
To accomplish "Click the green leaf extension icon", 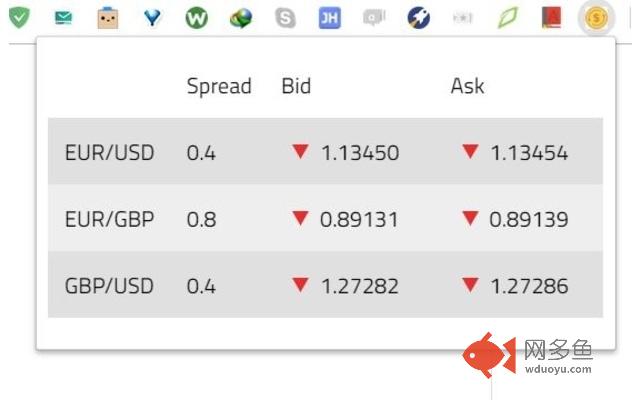I will click(x=507, y=17).
